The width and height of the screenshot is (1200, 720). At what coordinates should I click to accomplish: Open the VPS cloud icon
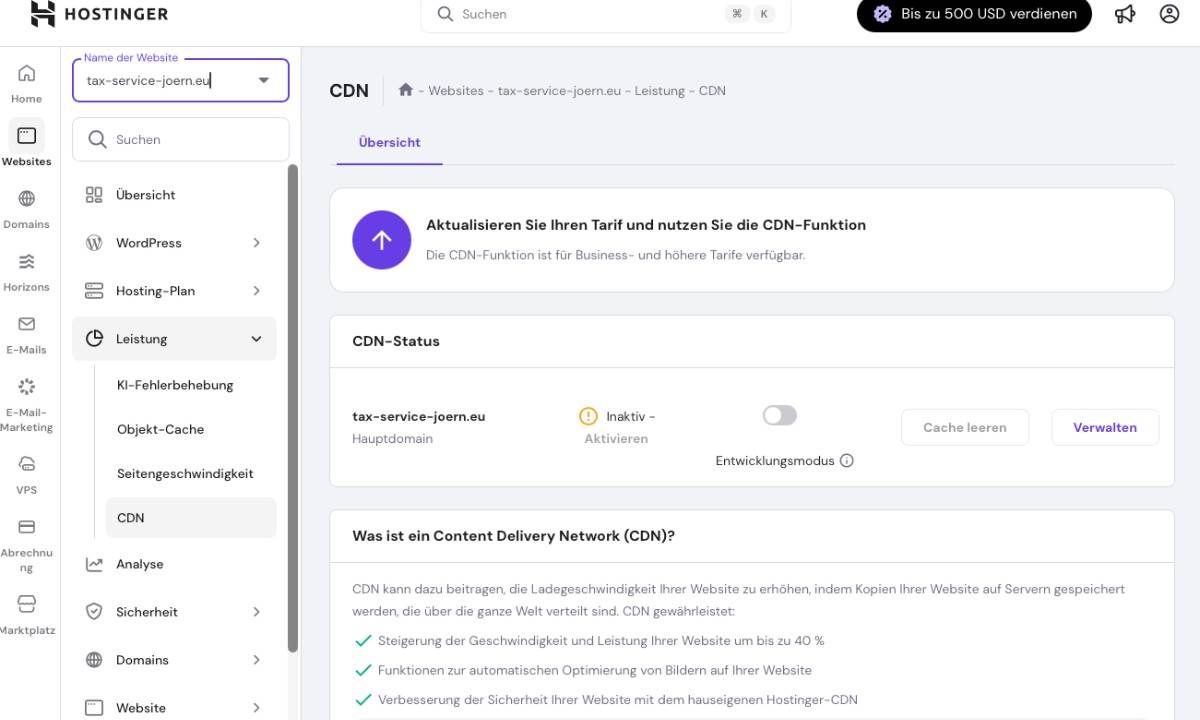(27, 464)
